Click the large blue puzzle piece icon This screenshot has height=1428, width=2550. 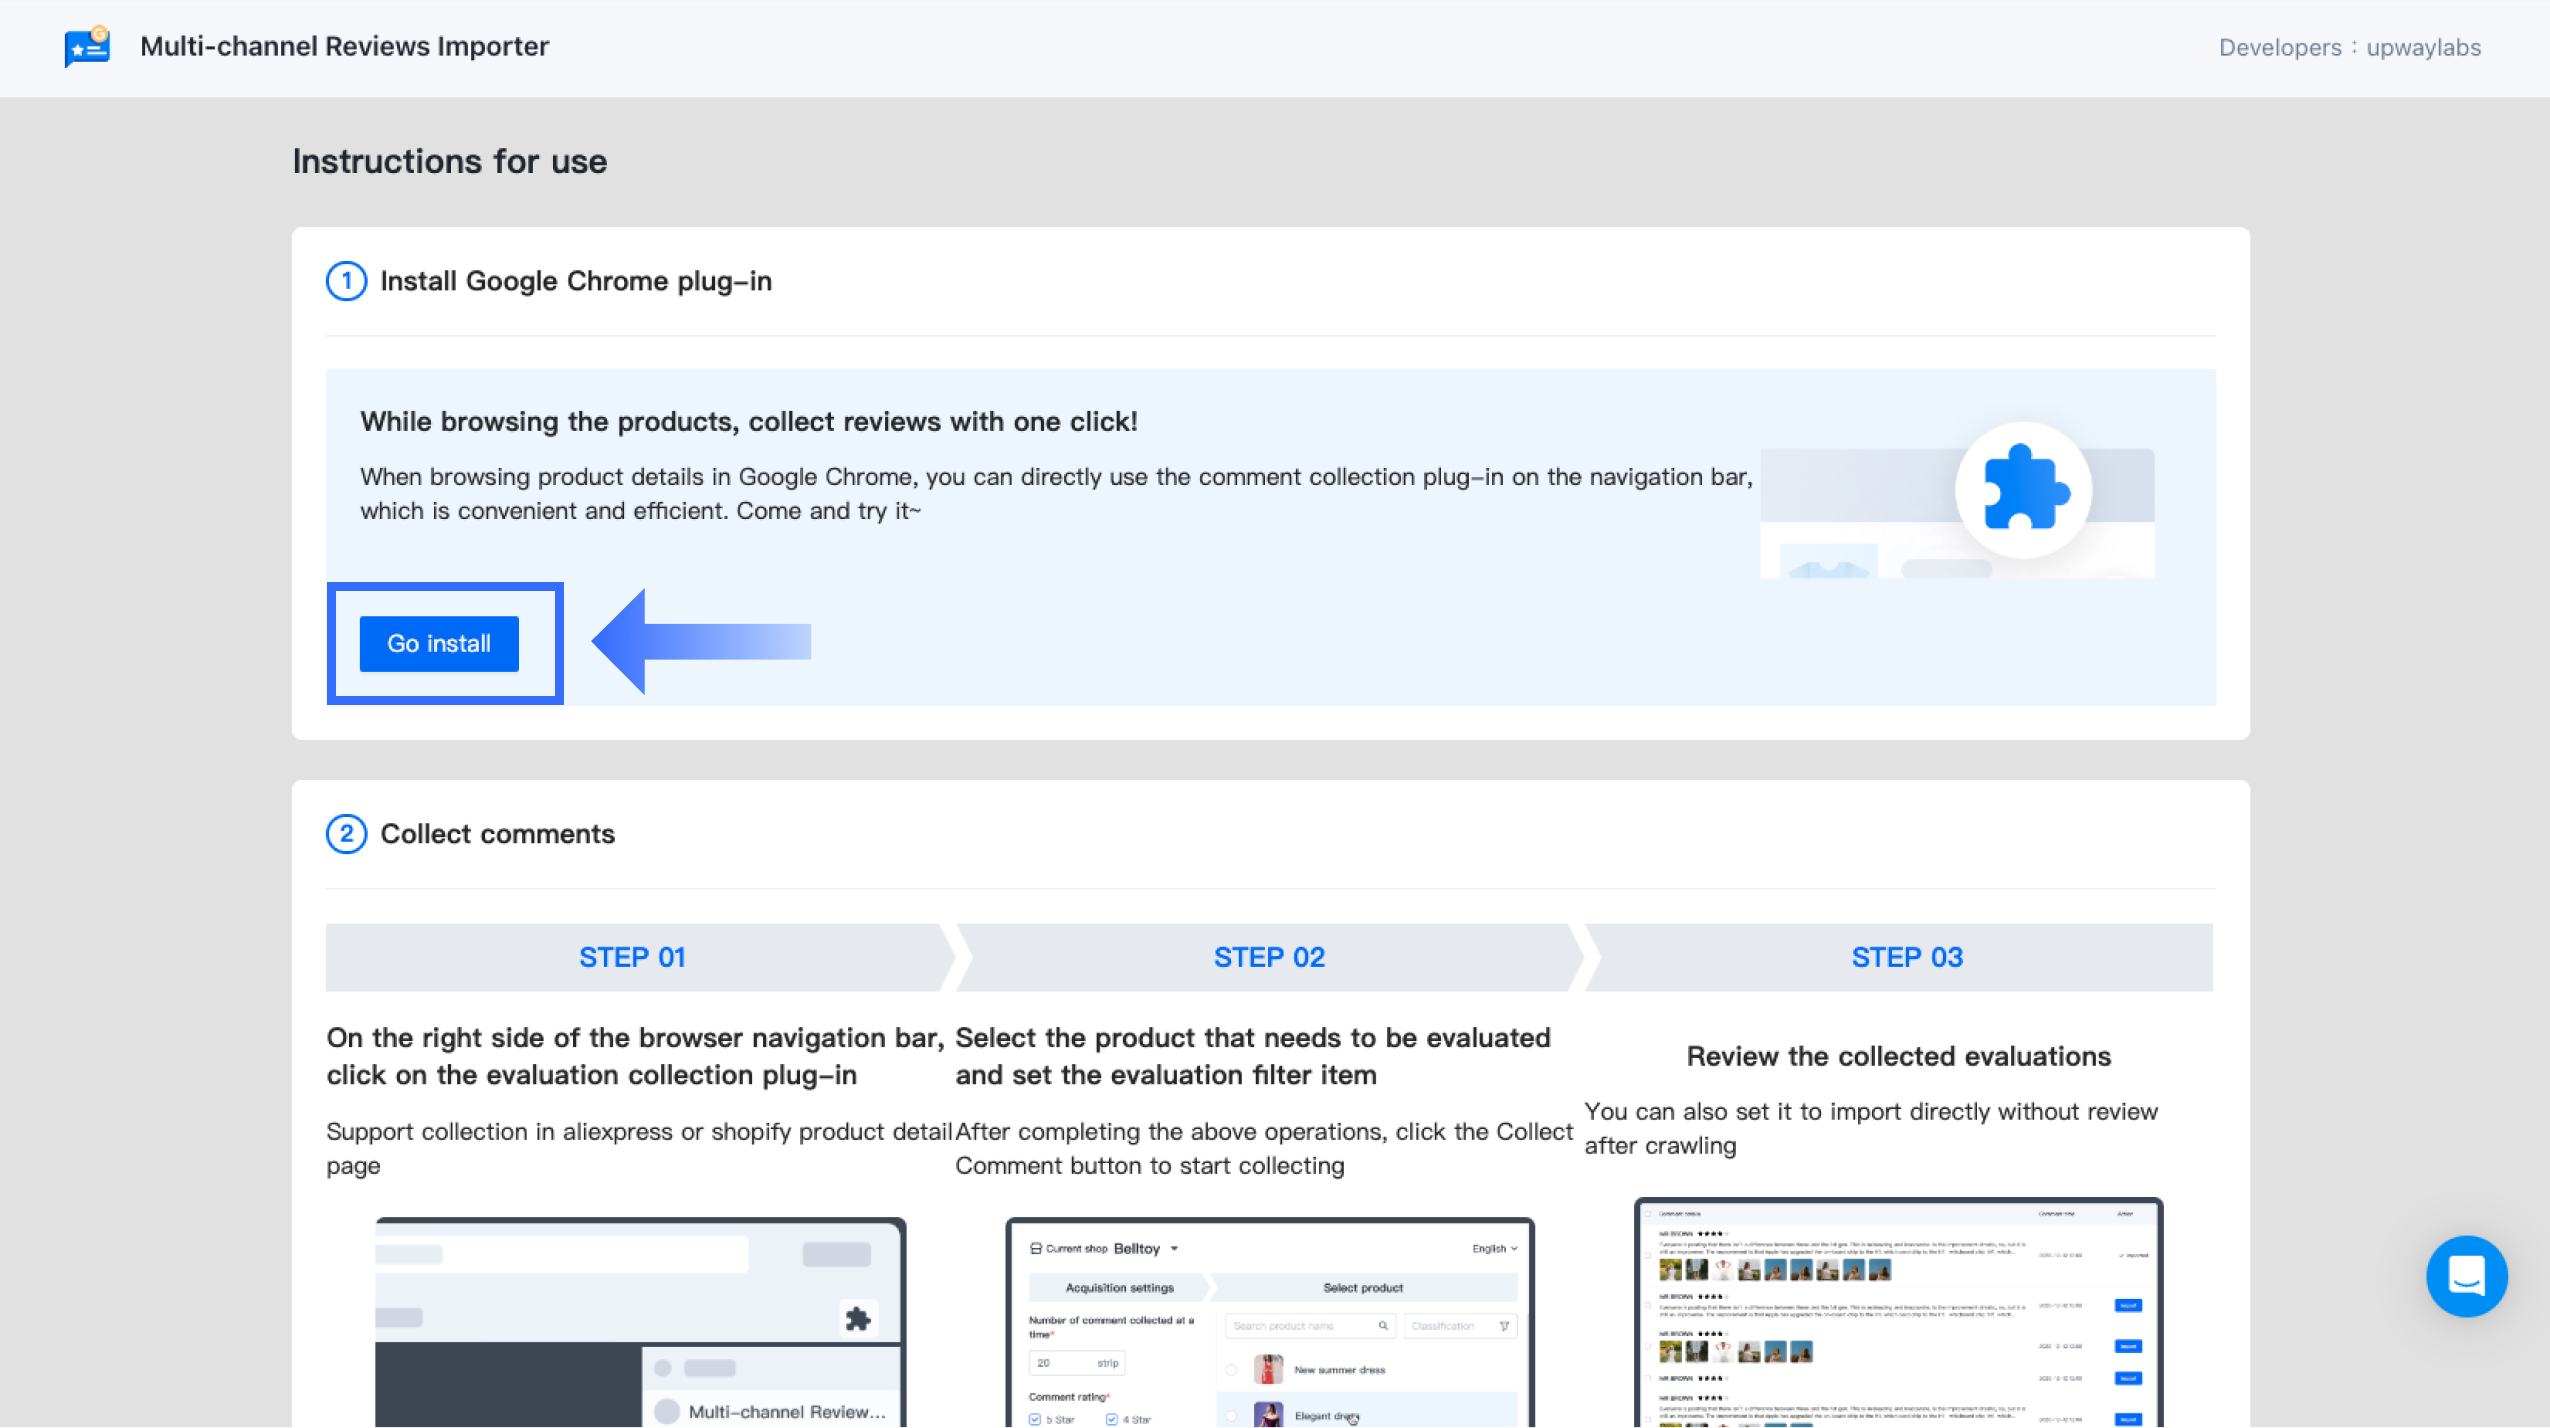point(2023,490)
